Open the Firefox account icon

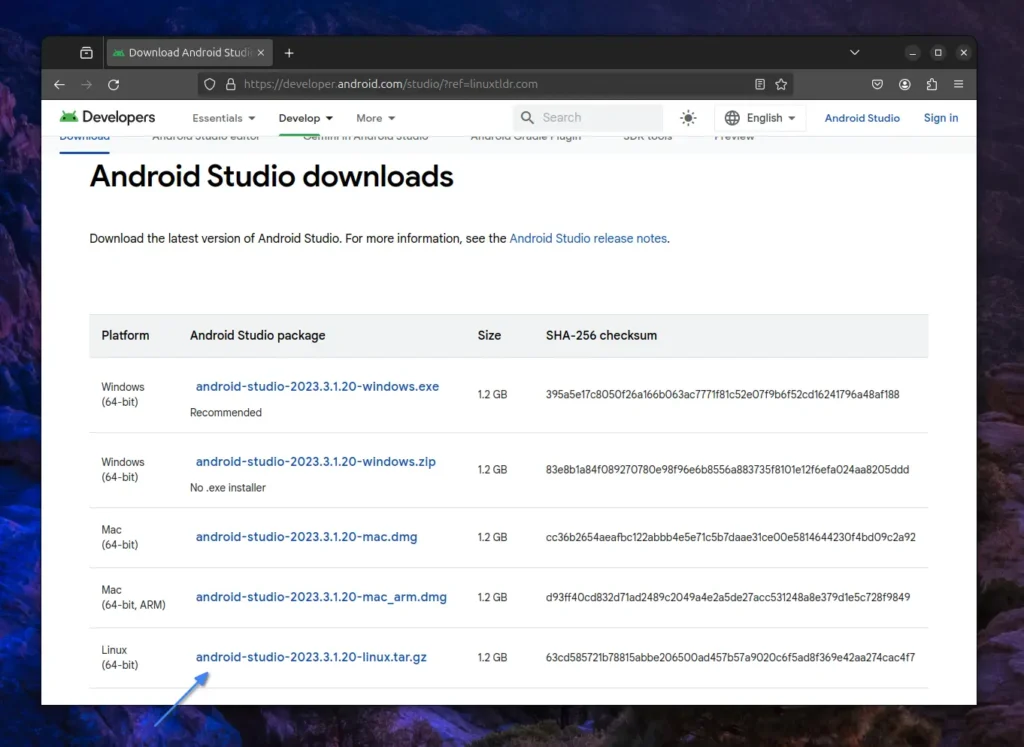(x=904, y=84)
